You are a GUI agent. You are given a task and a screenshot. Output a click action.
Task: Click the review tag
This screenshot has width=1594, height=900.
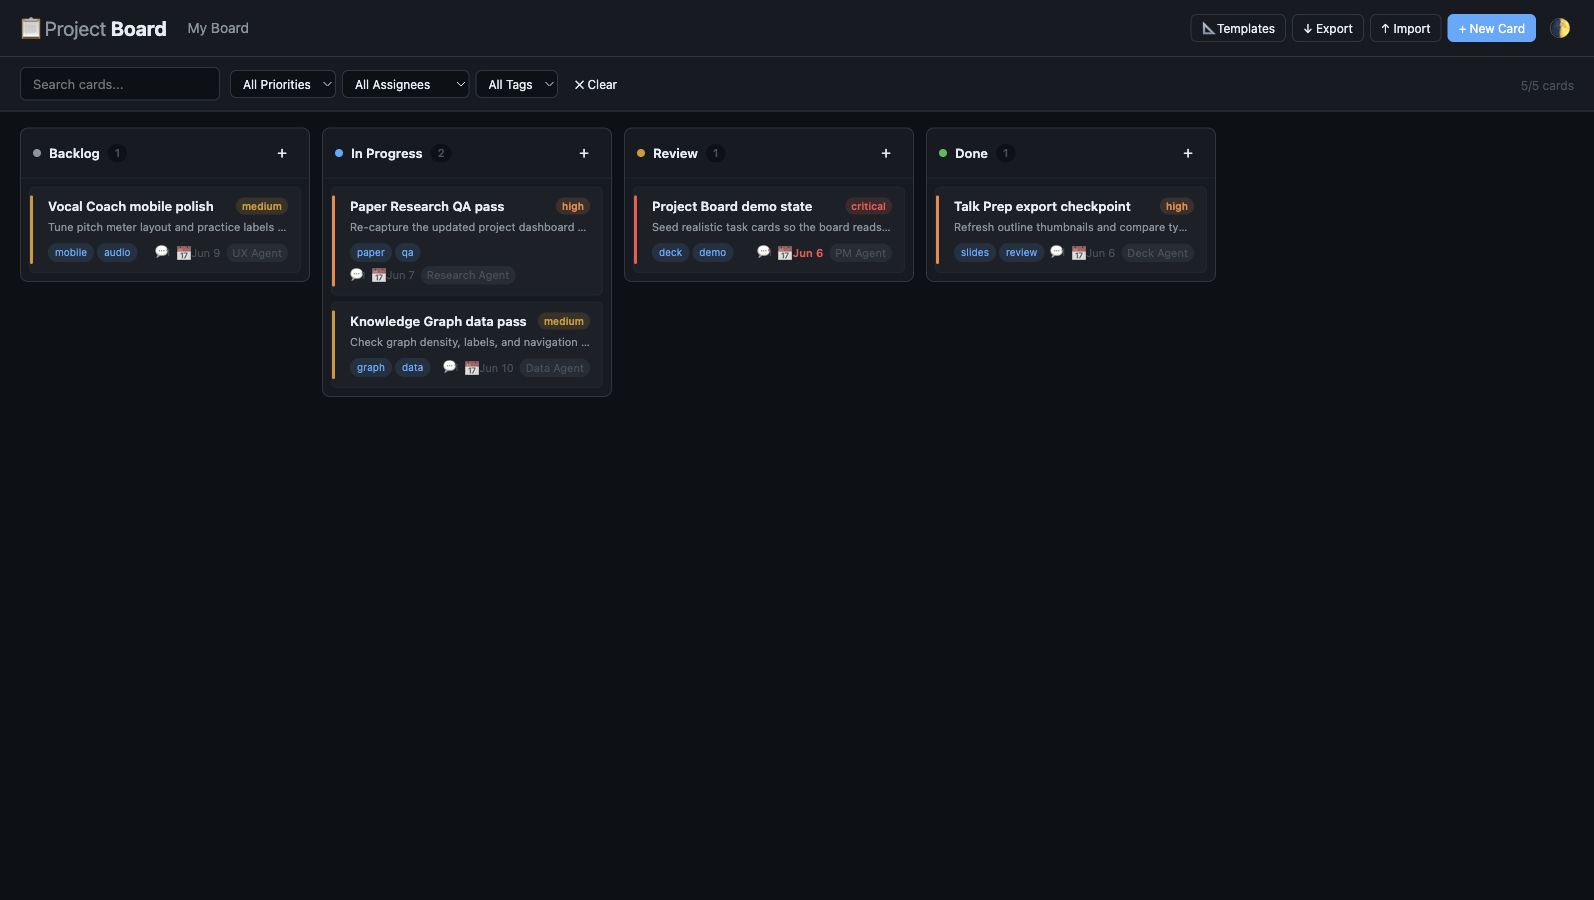click(x=1022, y=252)
